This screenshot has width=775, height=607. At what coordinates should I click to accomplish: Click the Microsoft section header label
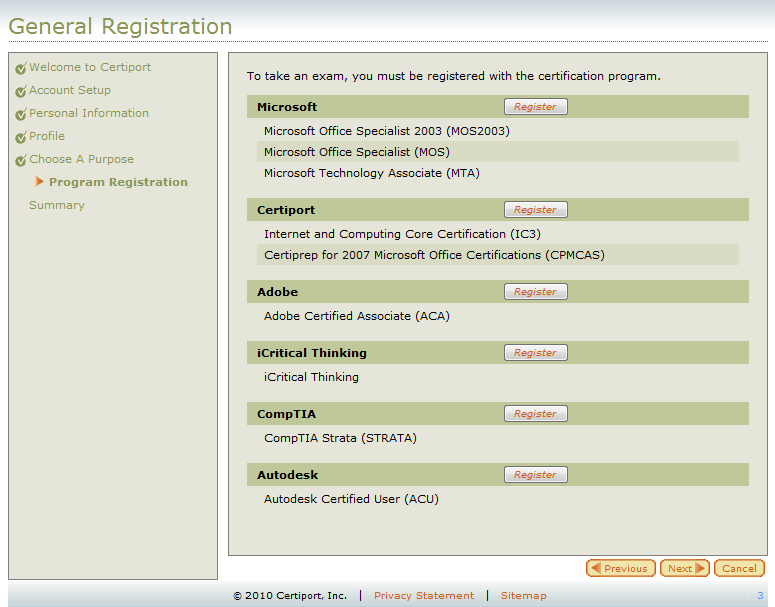287,107
